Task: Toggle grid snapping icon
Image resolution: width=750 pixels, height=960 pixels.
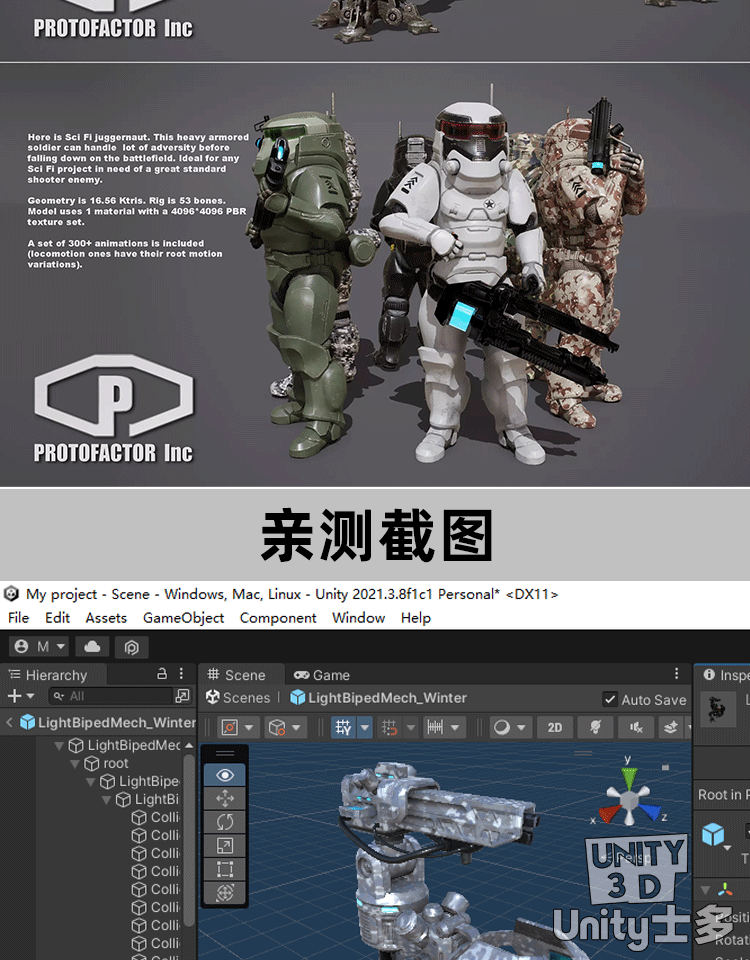Action: [390, 727]
